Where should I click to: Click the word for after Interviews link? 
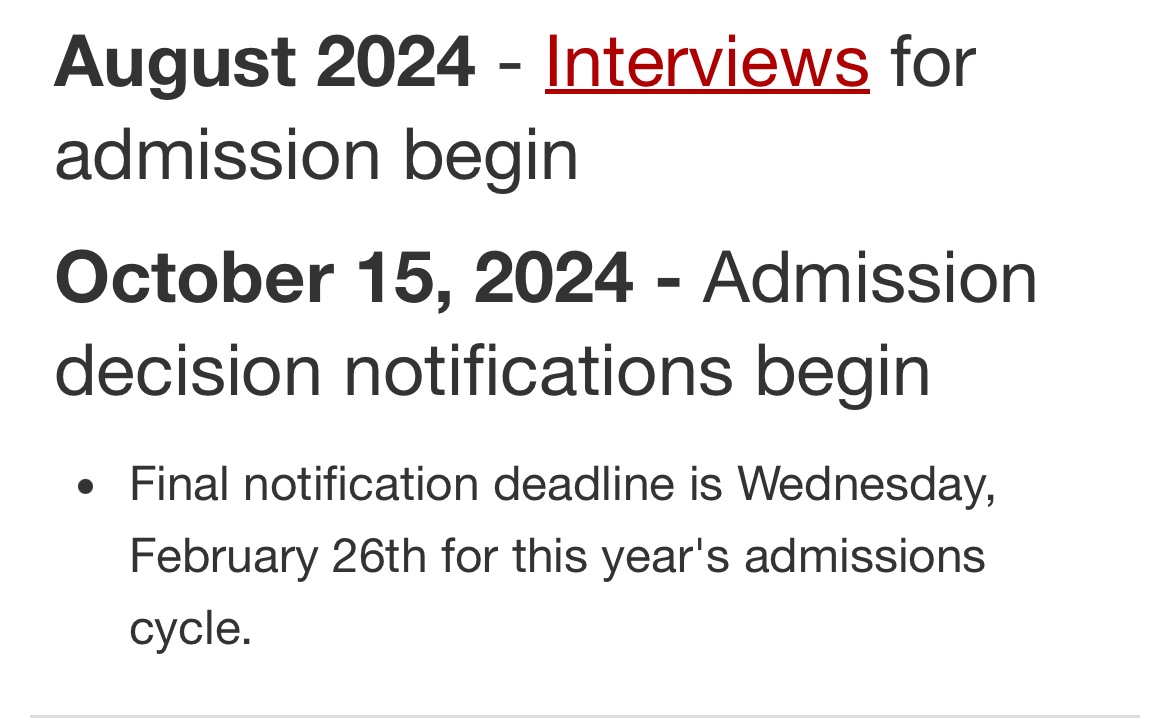933,63
